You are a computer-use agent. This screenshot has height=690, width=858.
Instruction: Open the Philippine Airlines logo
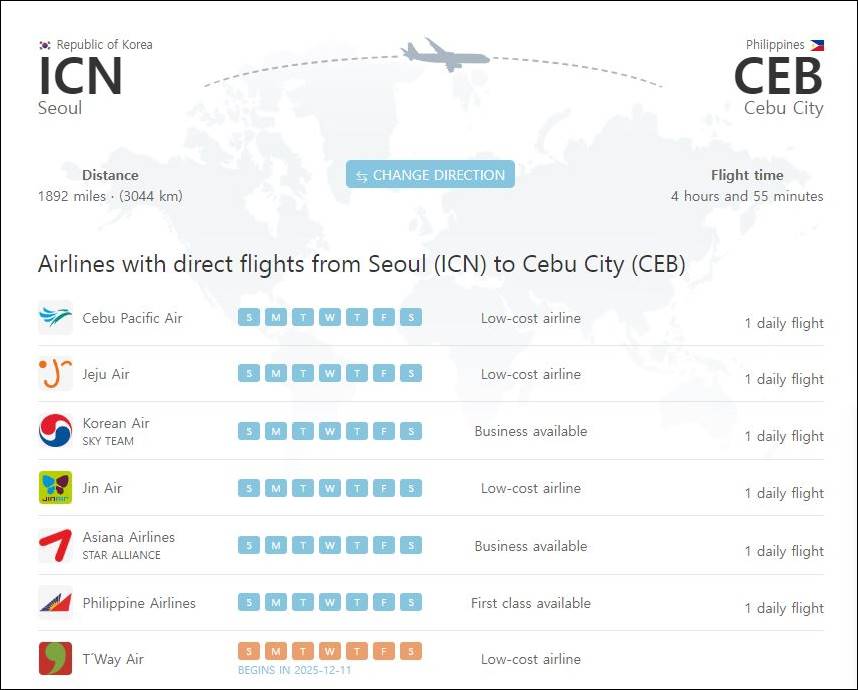click(55, 602)
